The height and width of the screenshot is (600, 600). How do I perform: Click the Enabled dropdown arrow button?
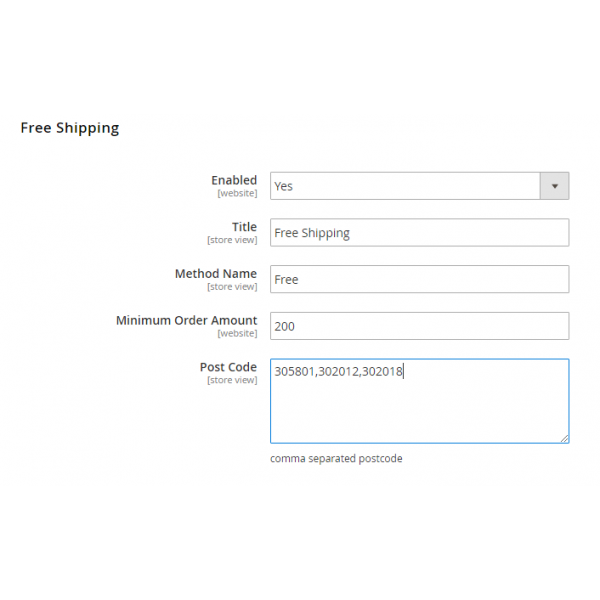(x=554, y=186)
